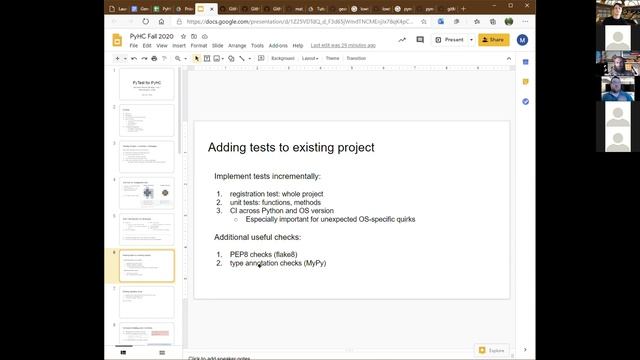The width and height of the screenshot is (640, 360).
Task: Reload the browser page
Action: (x=146, y=22)
